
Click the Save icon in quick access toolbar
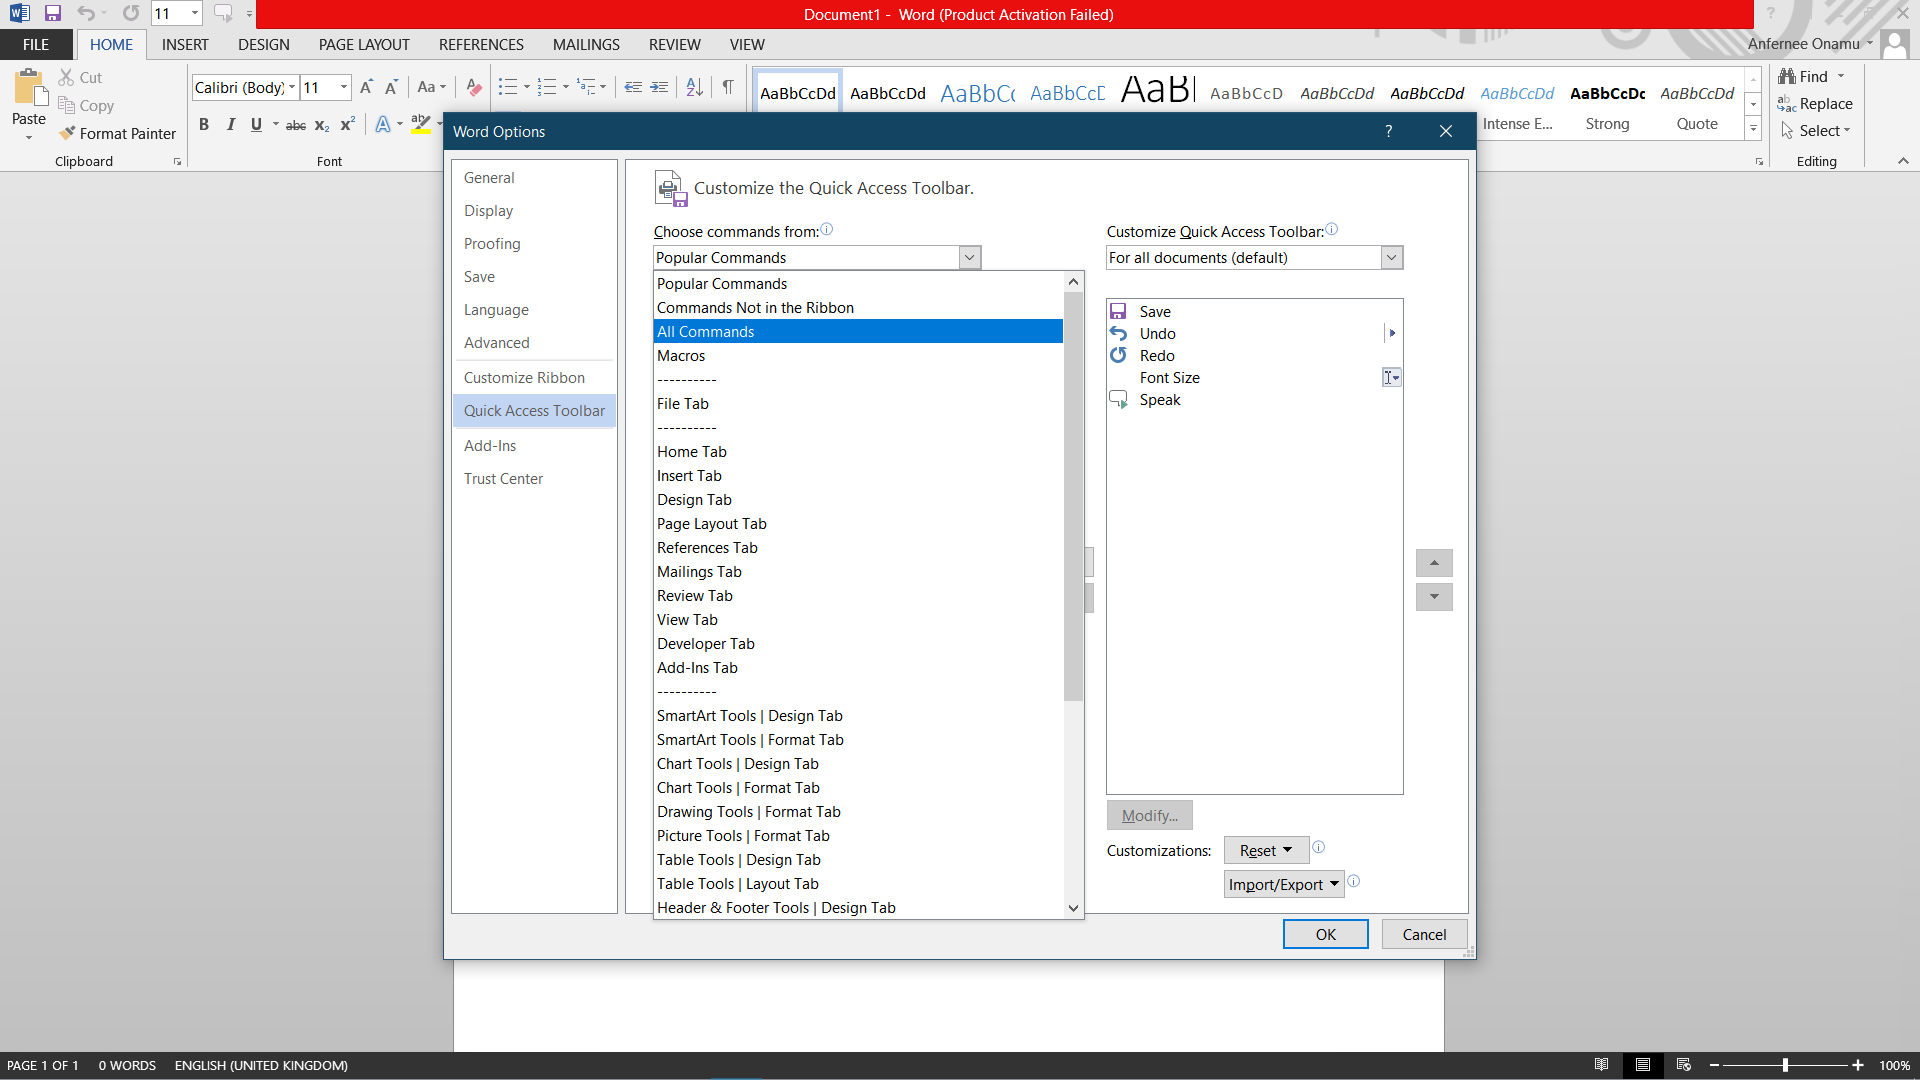pos(53,14)
